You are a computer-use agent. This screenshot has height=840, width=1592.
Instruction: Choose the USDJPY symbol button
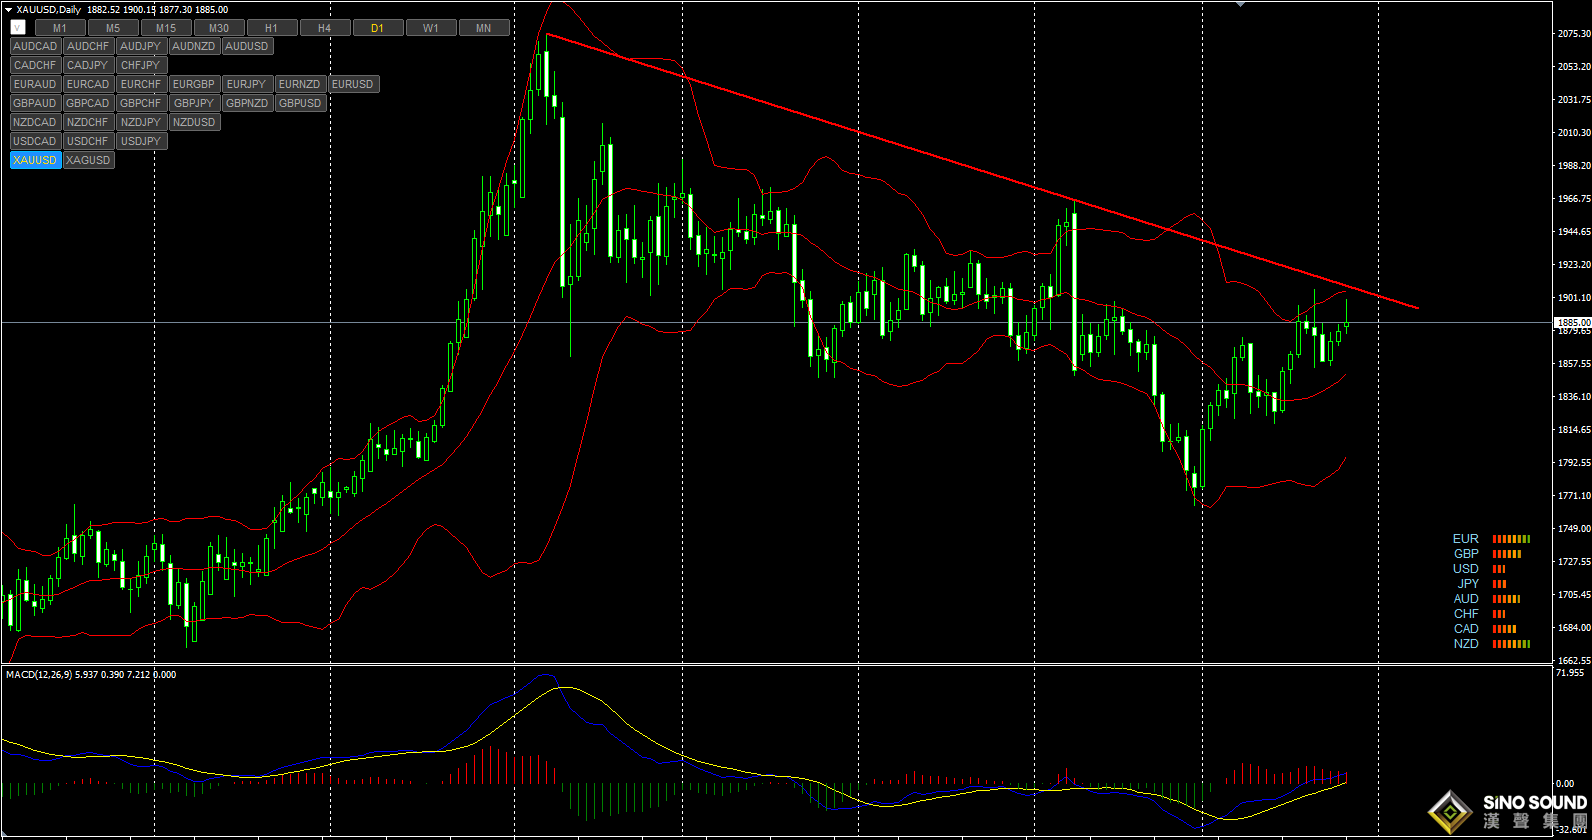(141, 141)
